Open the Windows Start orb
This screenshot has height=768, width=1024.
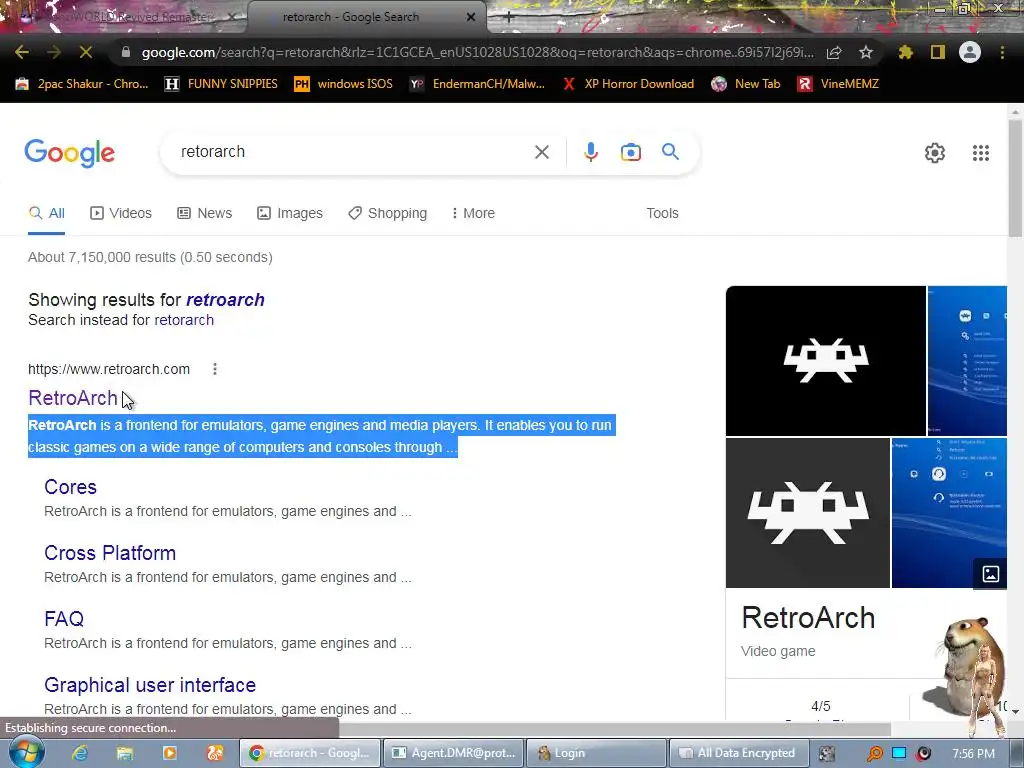[27, 752]
